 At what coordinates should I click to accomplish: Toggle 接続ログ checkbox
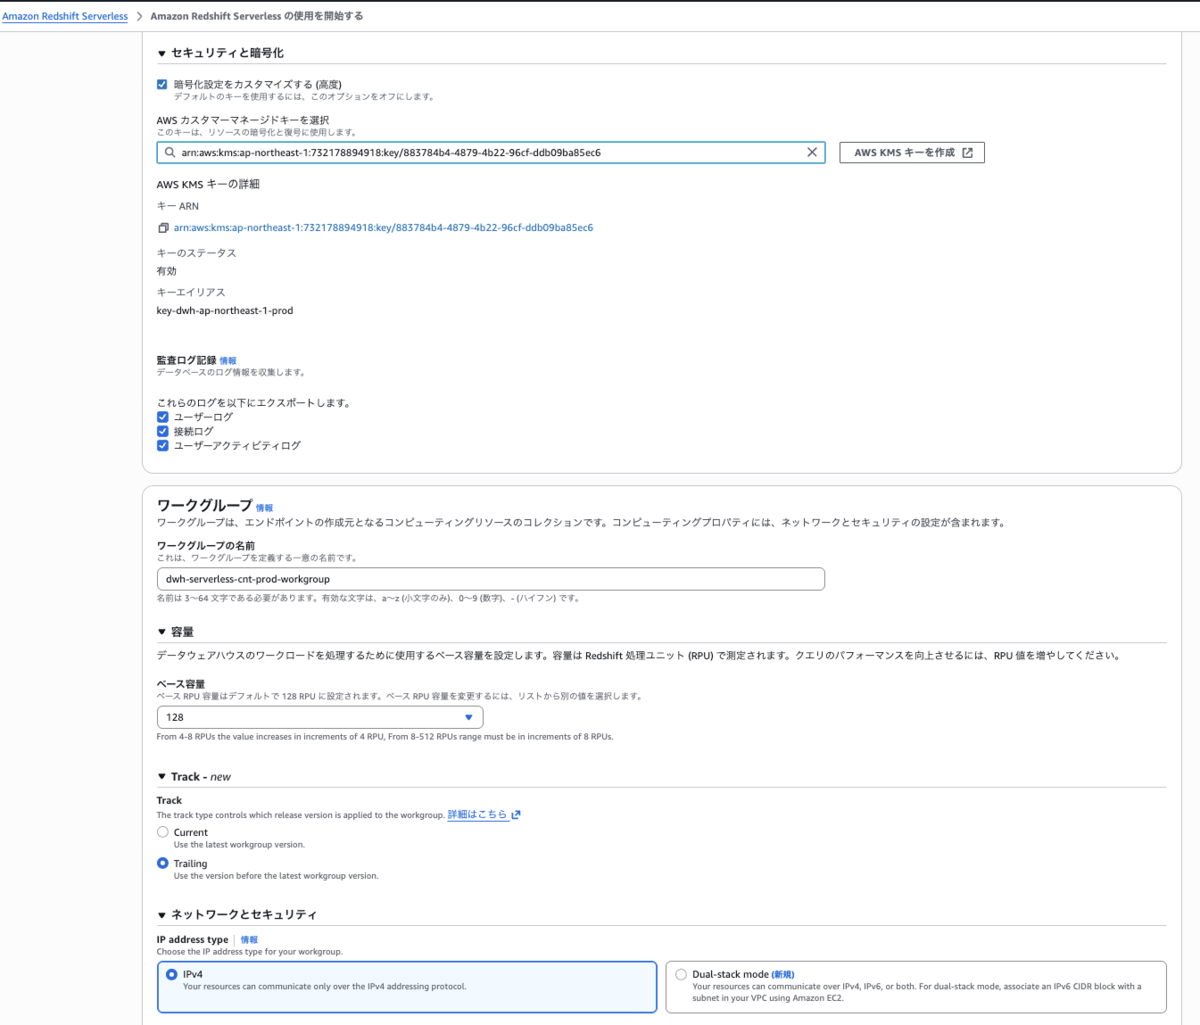tap(162, 431)
